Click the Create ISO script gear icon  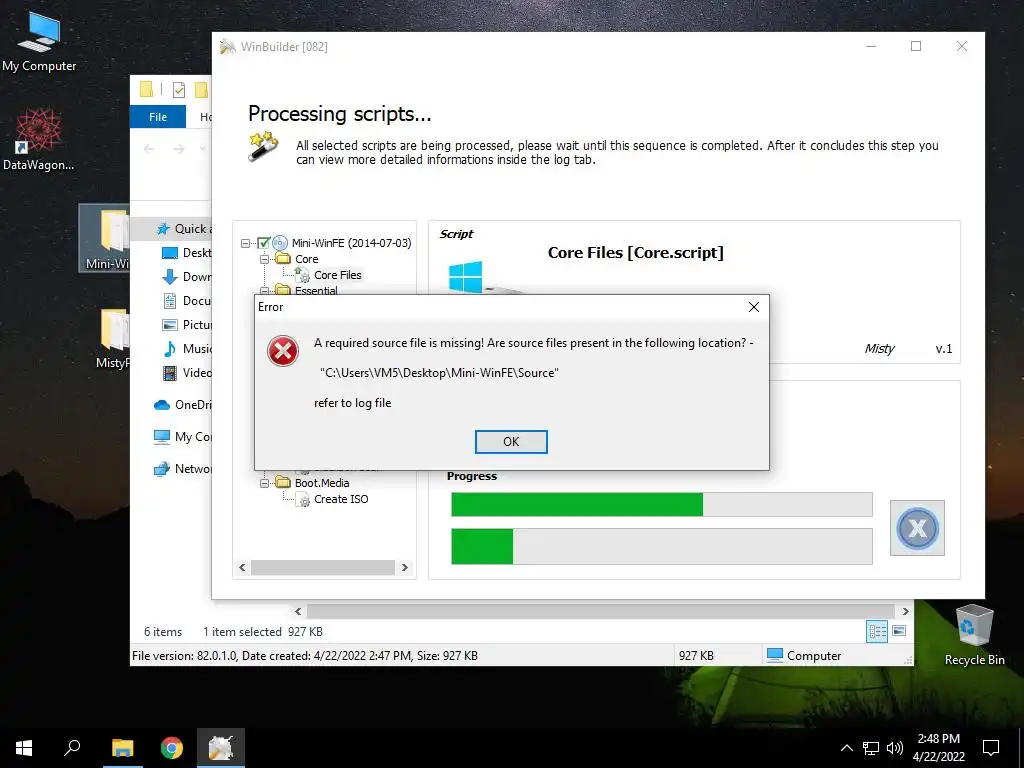pyautogui.click(x=303, y=500)
